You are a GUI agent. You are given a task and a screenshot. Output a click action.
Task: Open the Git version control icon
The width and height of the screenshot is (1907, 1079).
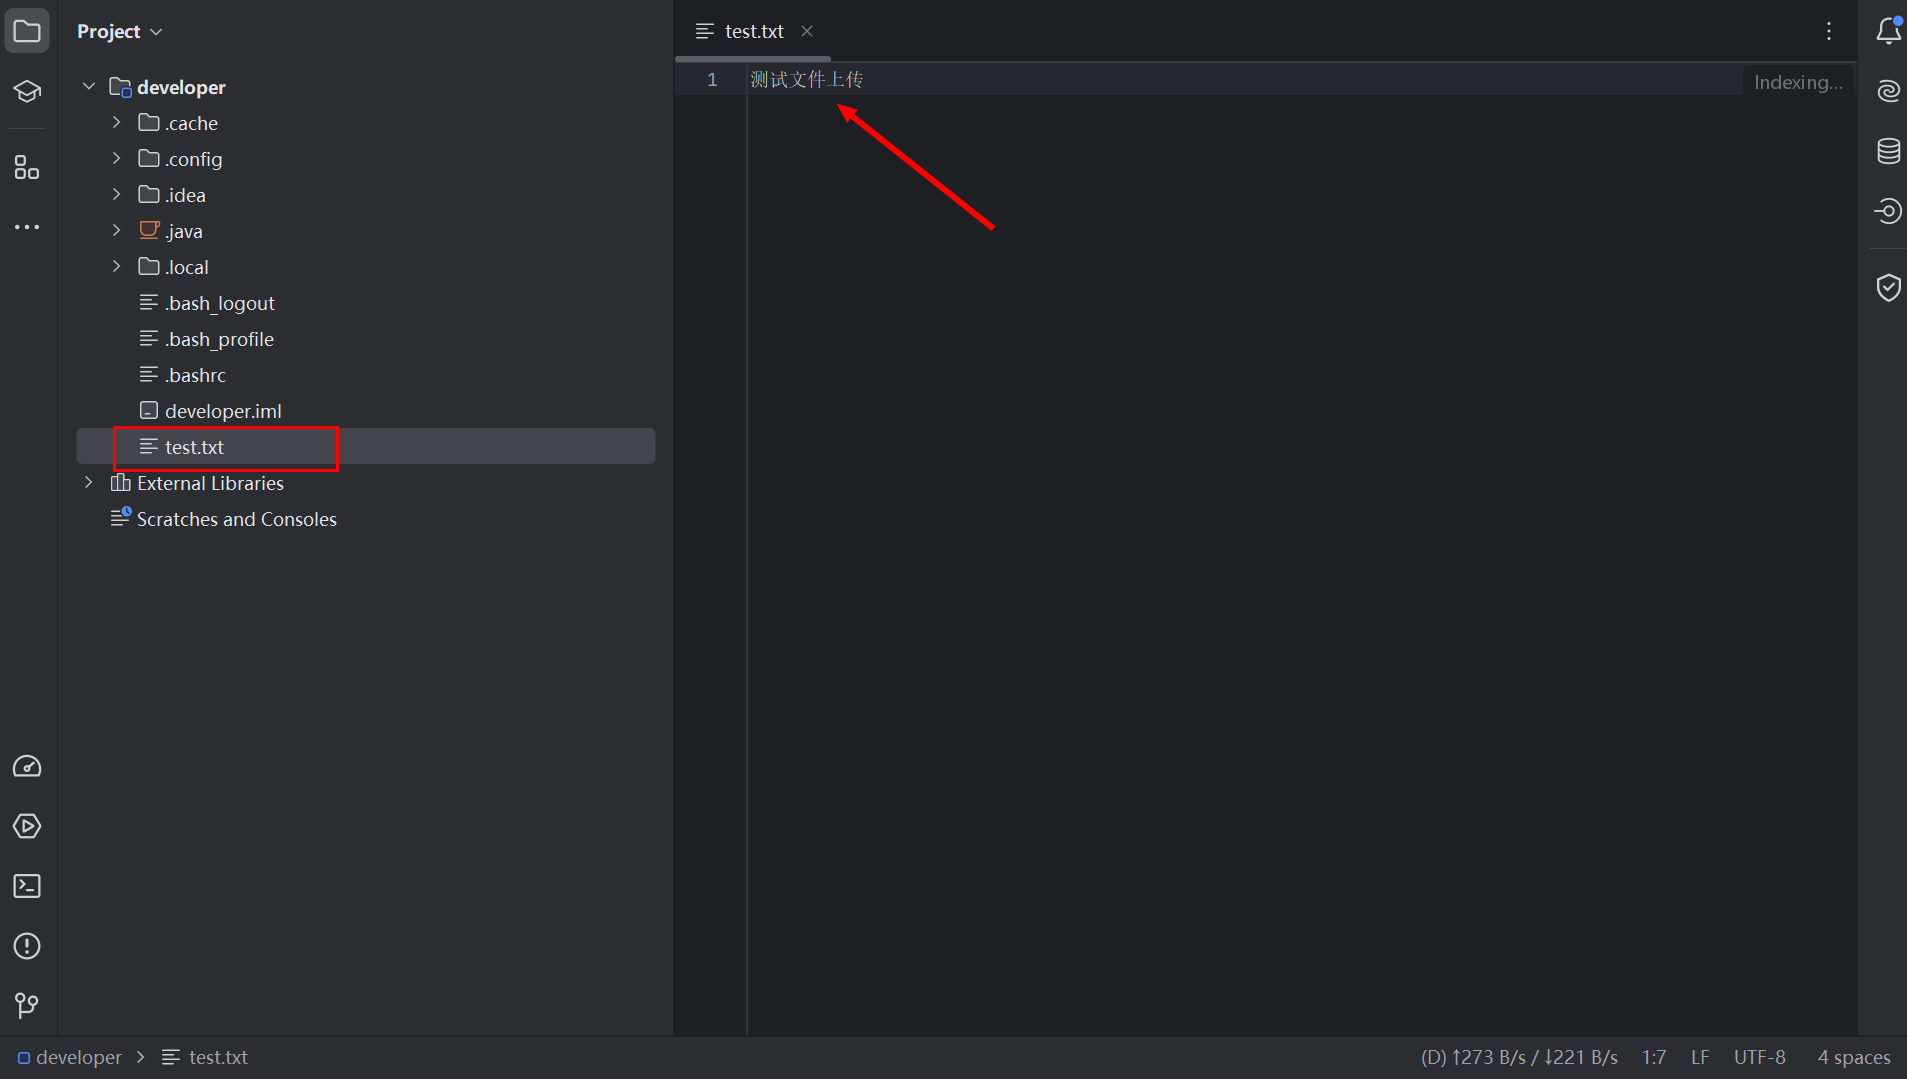pyautogui.click(x=27, y=1005)
